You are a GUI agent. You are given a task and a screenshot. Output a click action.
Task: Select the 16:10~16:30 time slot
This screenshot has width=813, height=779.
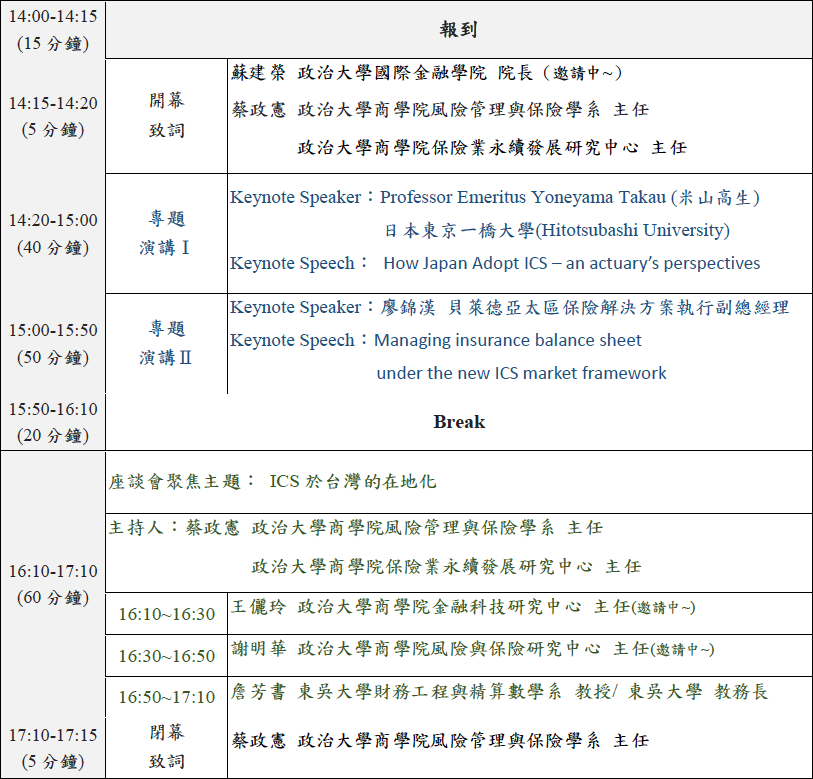pos(166,614)
